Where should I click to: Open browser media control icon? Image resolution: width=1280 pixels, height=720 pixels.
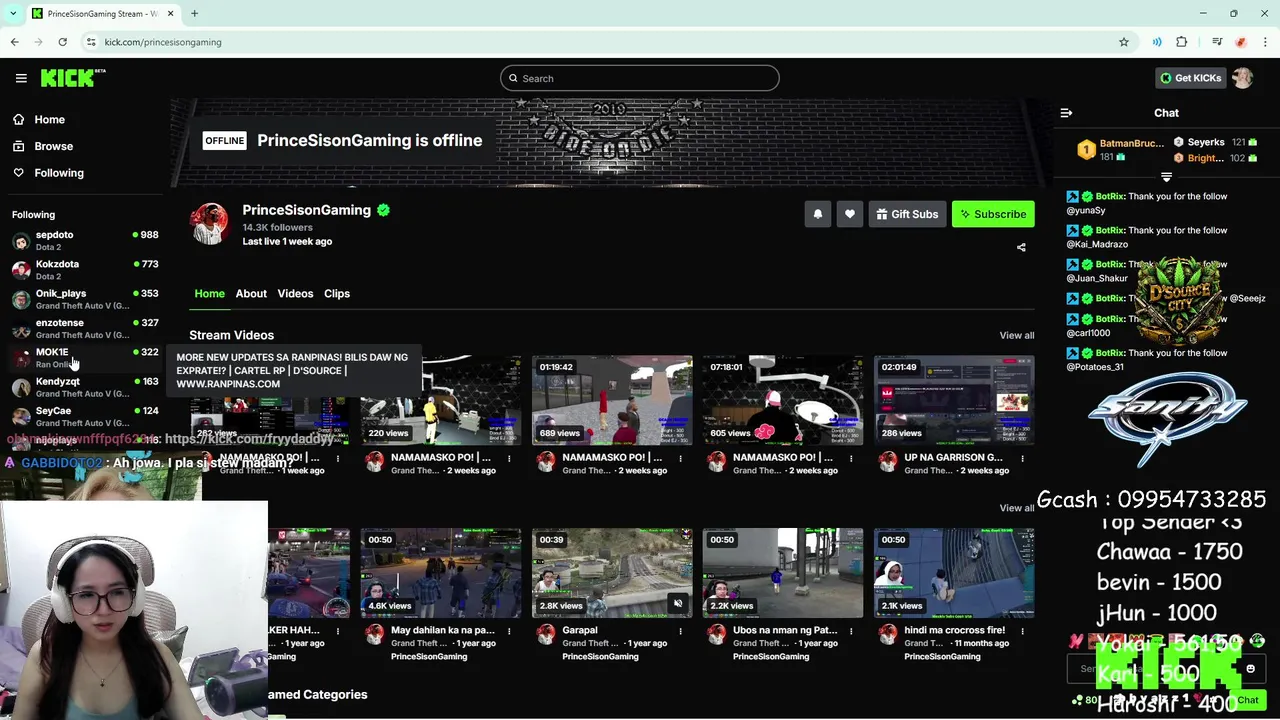1217,42
